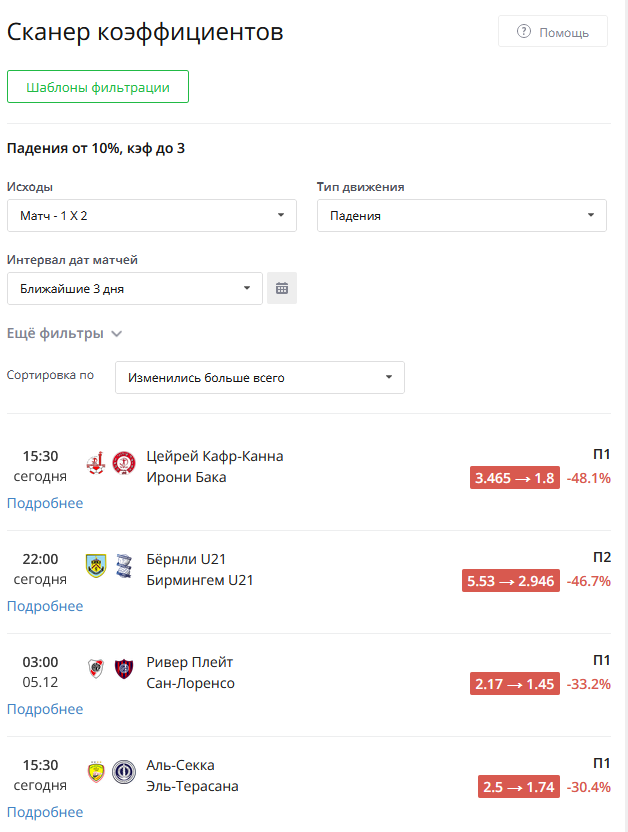Click the Аль-Секка team logo
628x832 pixels.
[96, 772]
